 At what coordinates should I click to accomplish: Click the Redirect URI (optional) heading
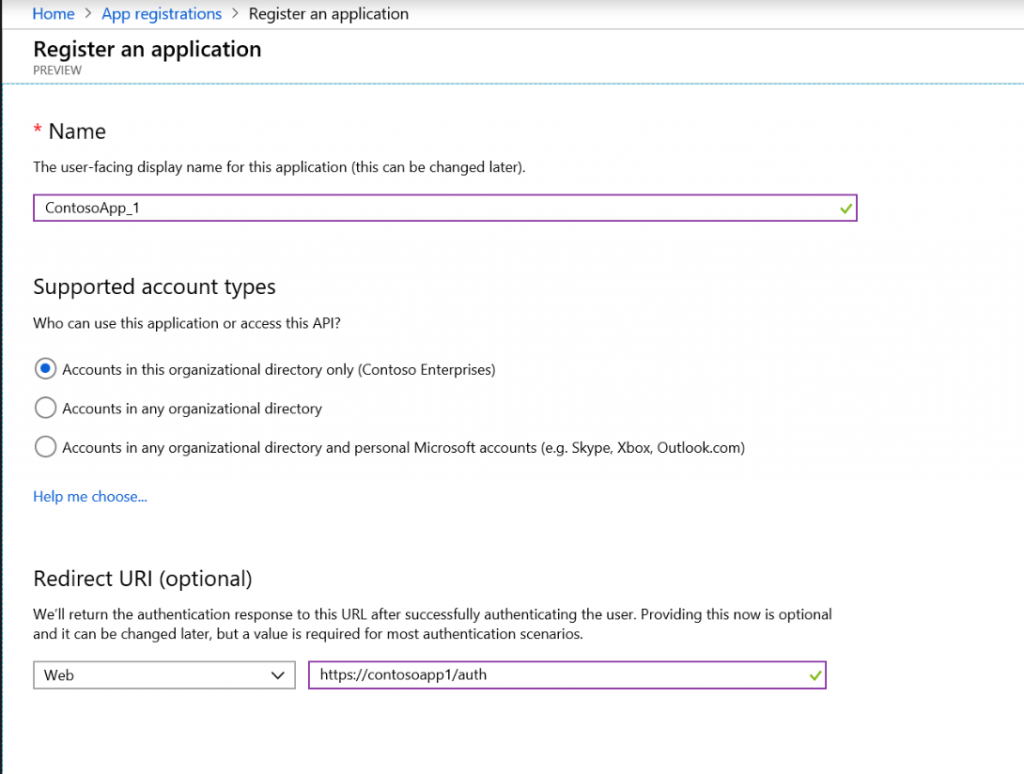pos(142,579)
